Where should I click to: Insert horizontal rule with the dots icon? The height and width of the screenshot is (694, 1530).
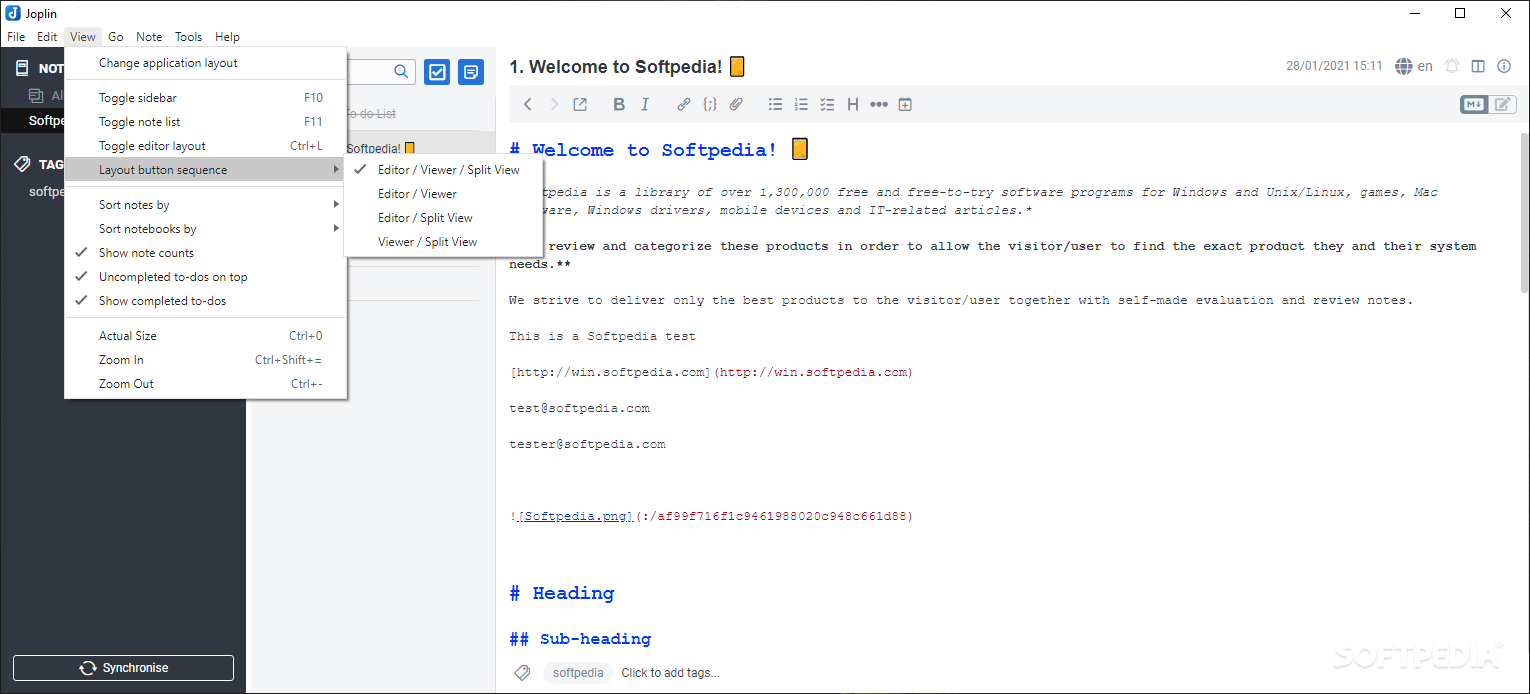pos(879,104)
